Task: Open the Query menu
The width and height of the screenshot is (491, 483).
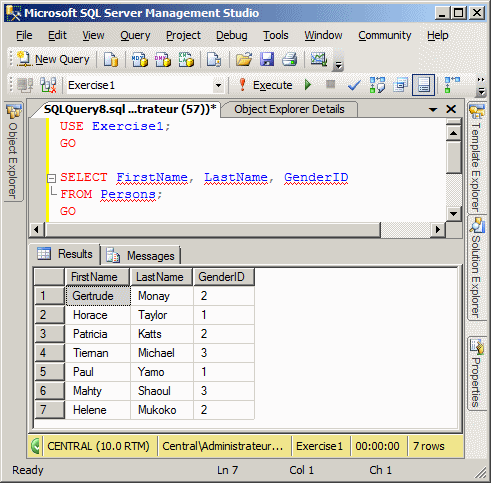Action: click(x=135, y=35)
